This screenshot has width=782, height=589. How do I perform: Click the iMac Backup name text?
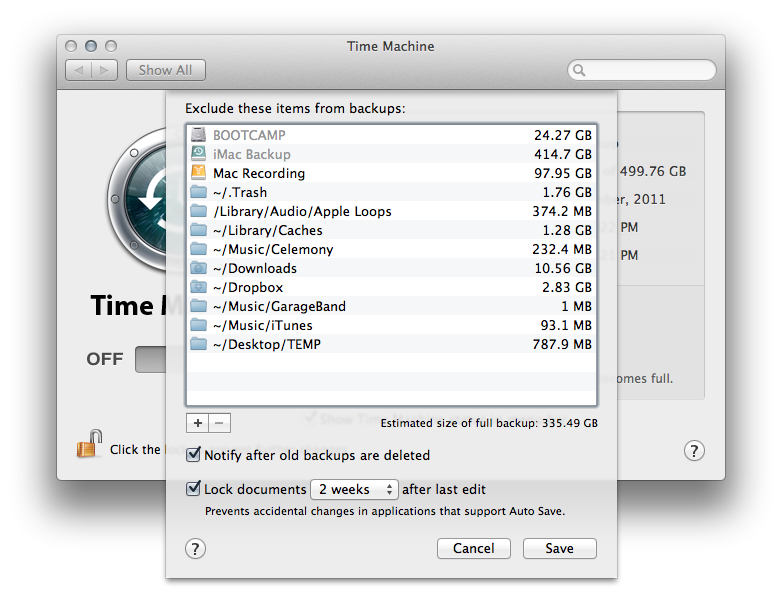tap(252, 154)
